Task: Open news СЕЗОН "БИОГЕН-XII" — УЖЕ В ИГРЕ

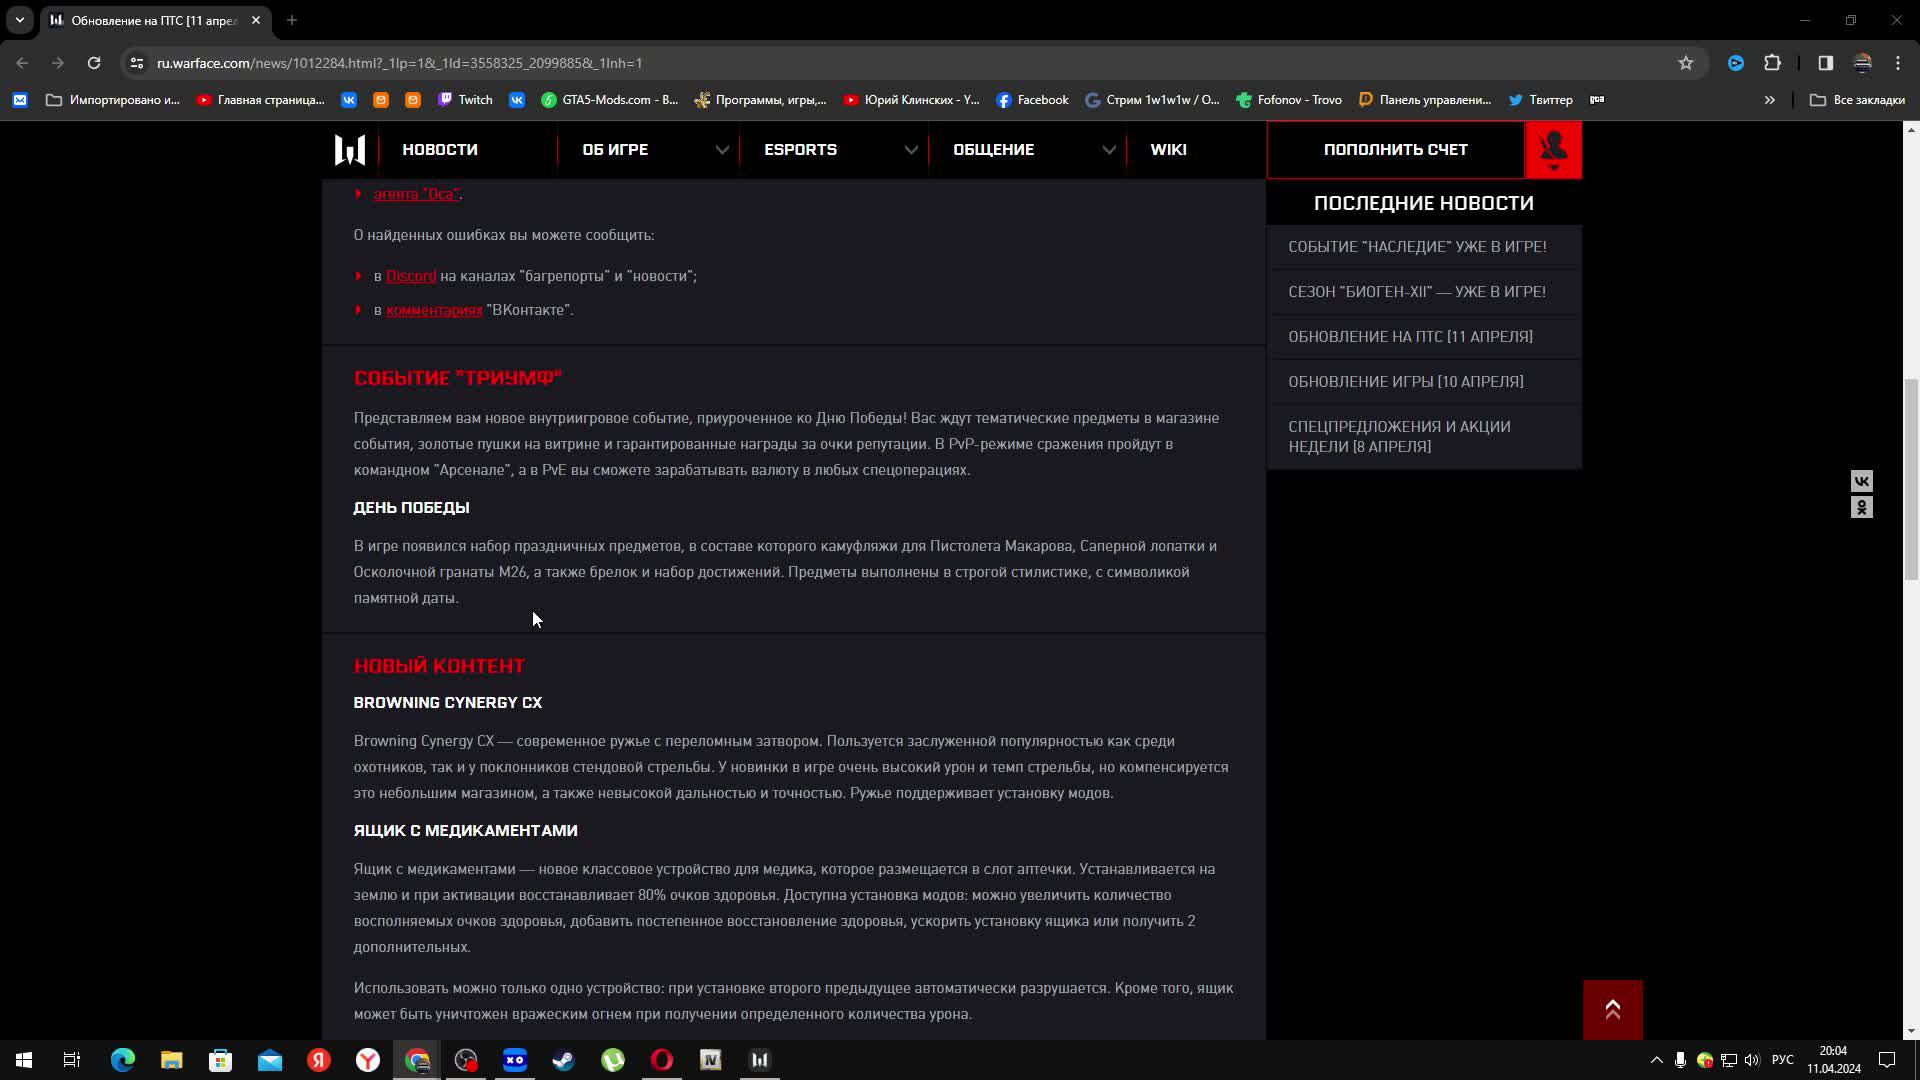Action: (1416, 292)
